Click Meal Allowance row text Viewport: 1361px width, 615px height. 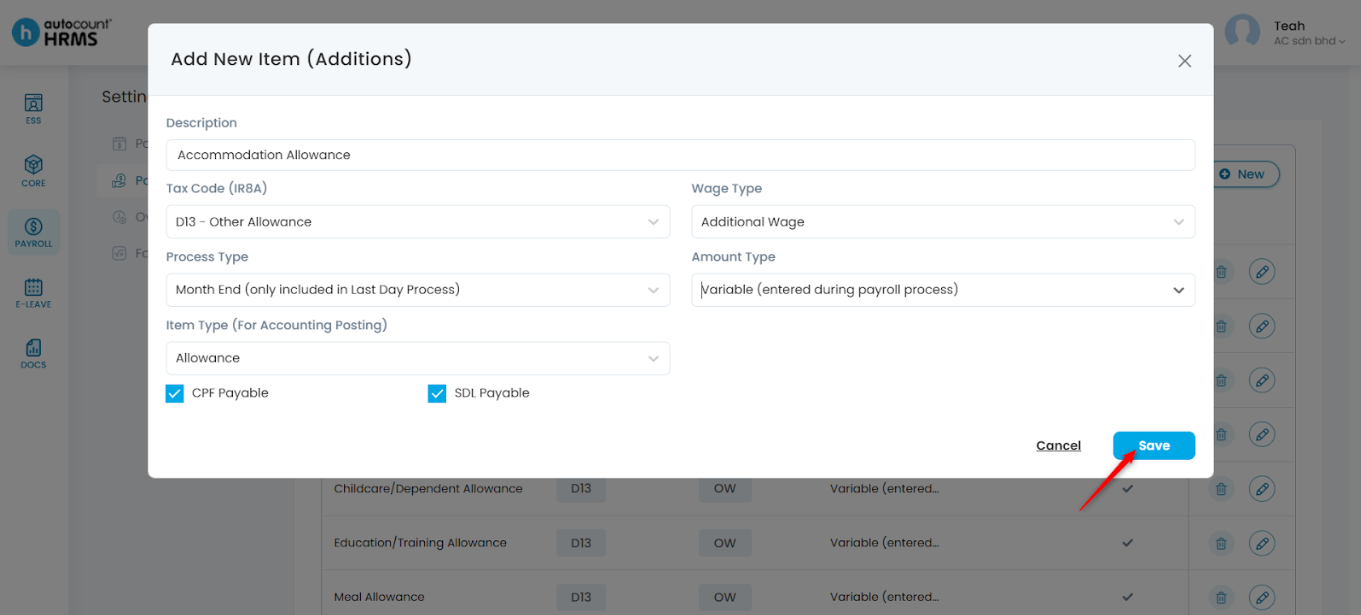(x=380, y=597)
